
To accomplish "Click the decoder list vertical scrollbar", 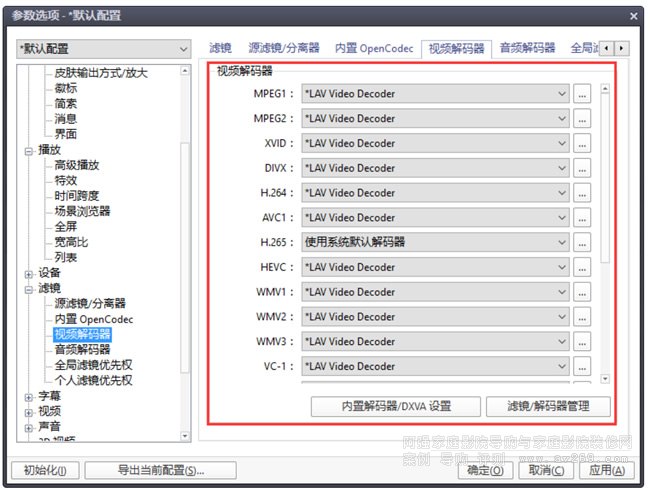I will [603, 200].
